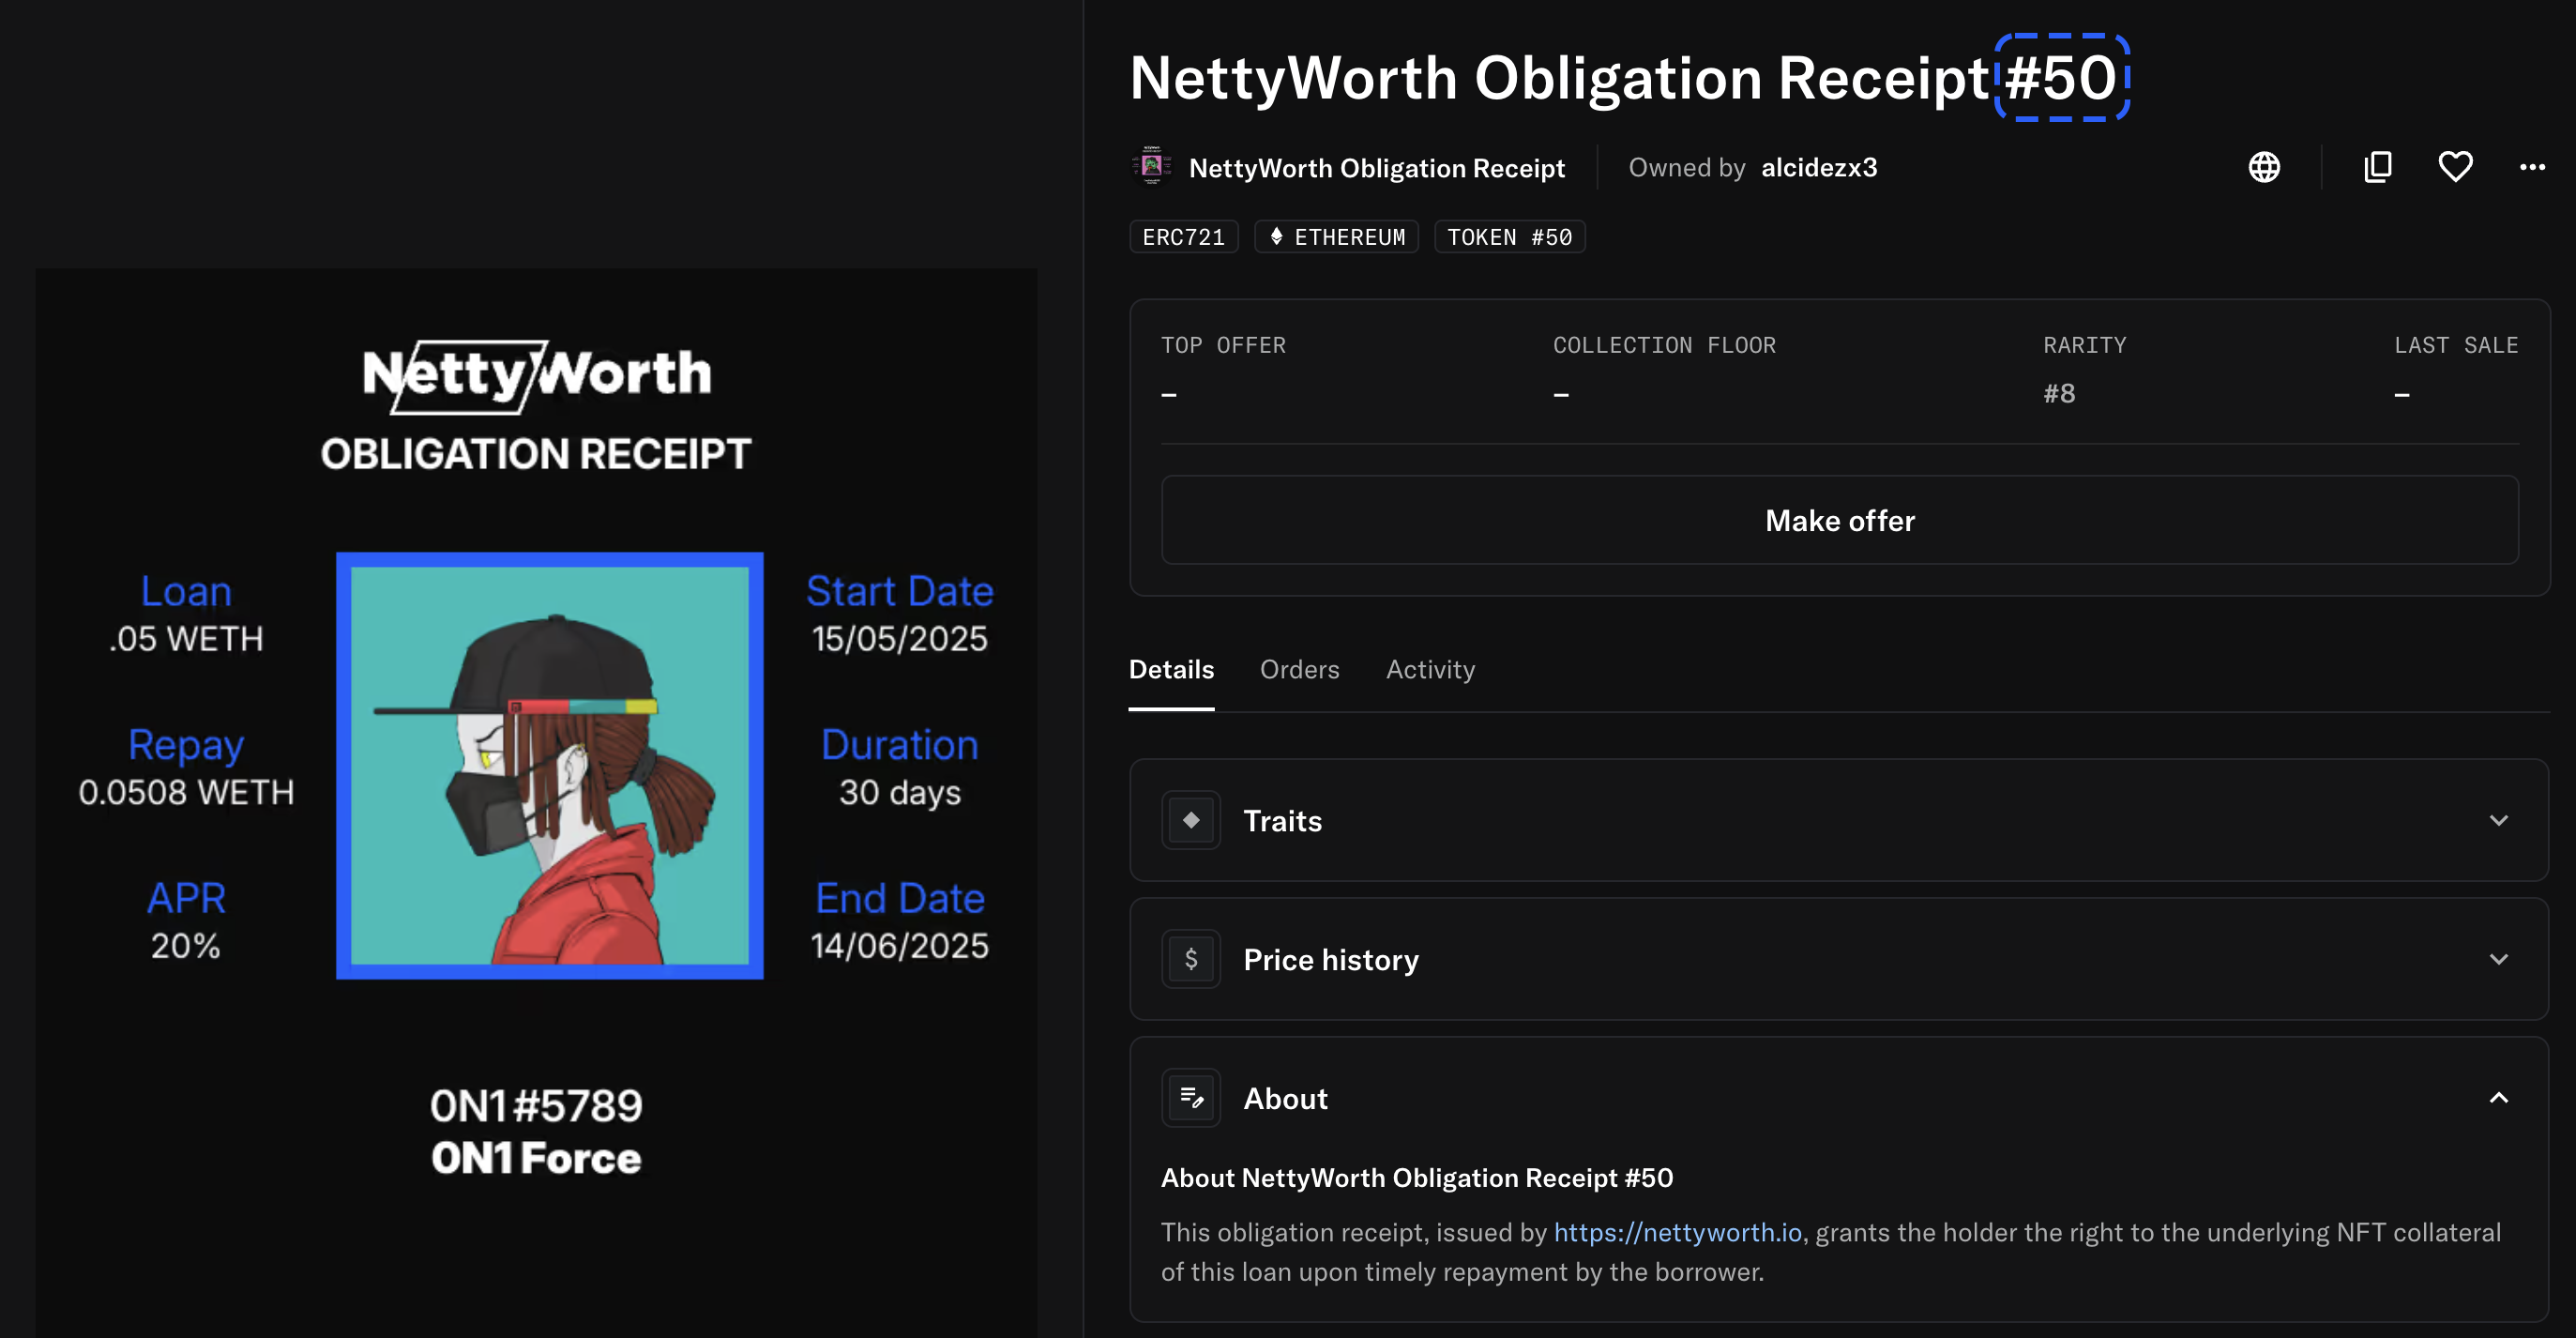Click the Price history section title
The height and width of the screenshot is (1338, 2576).
pos(1330,959)
